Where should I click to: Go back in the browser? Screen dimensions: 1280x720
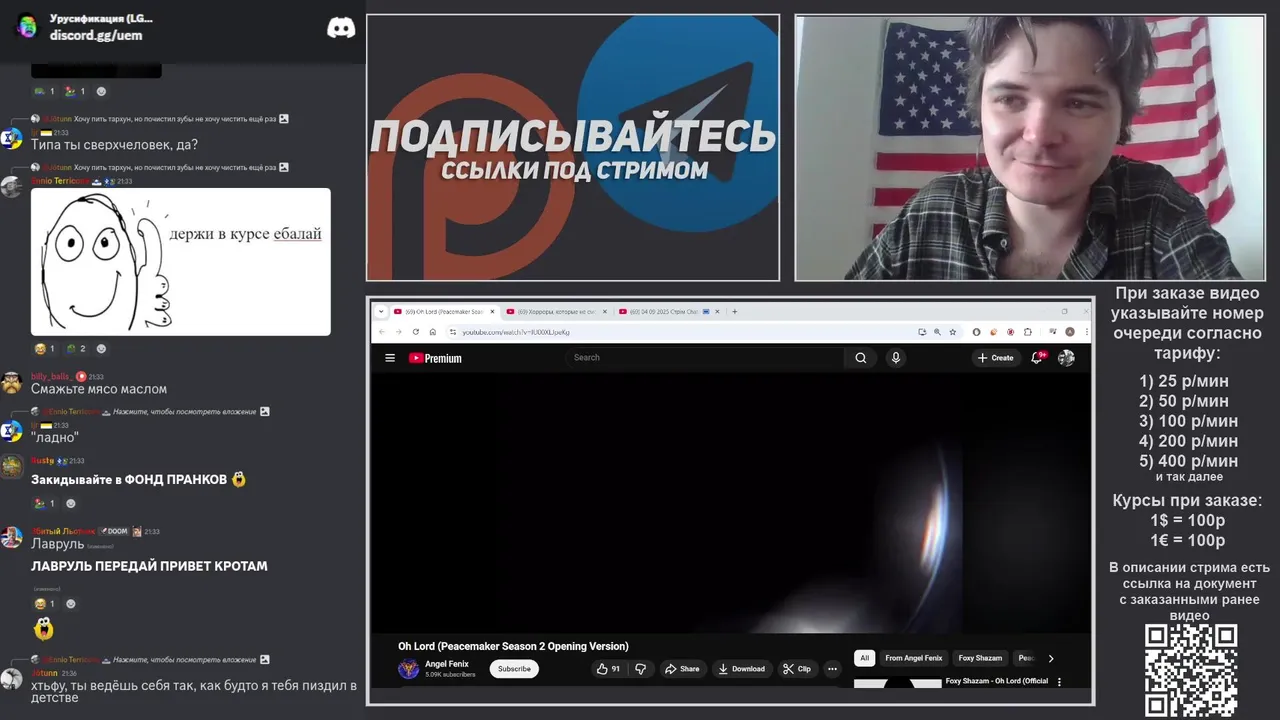tap(381, 332)
